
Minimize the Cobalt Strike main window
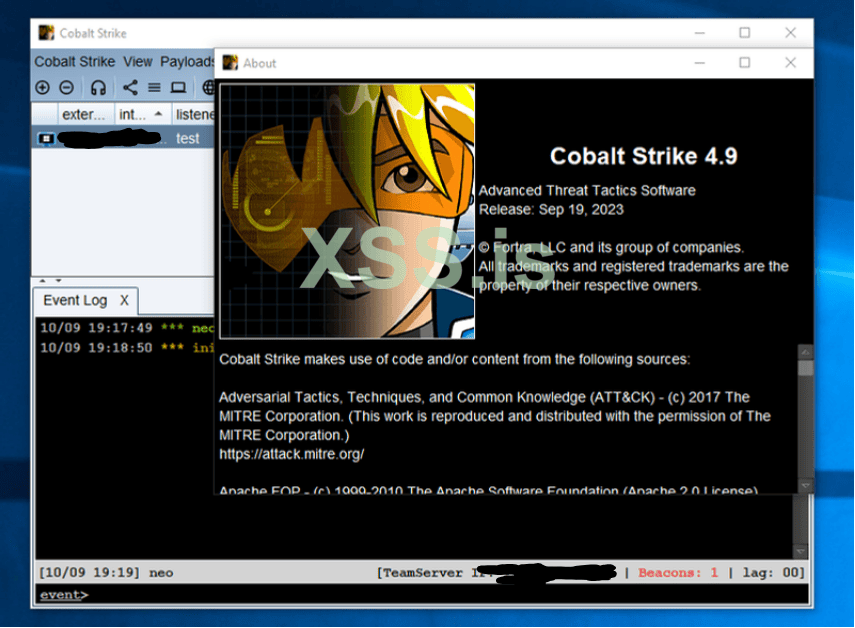coord(700,33)
